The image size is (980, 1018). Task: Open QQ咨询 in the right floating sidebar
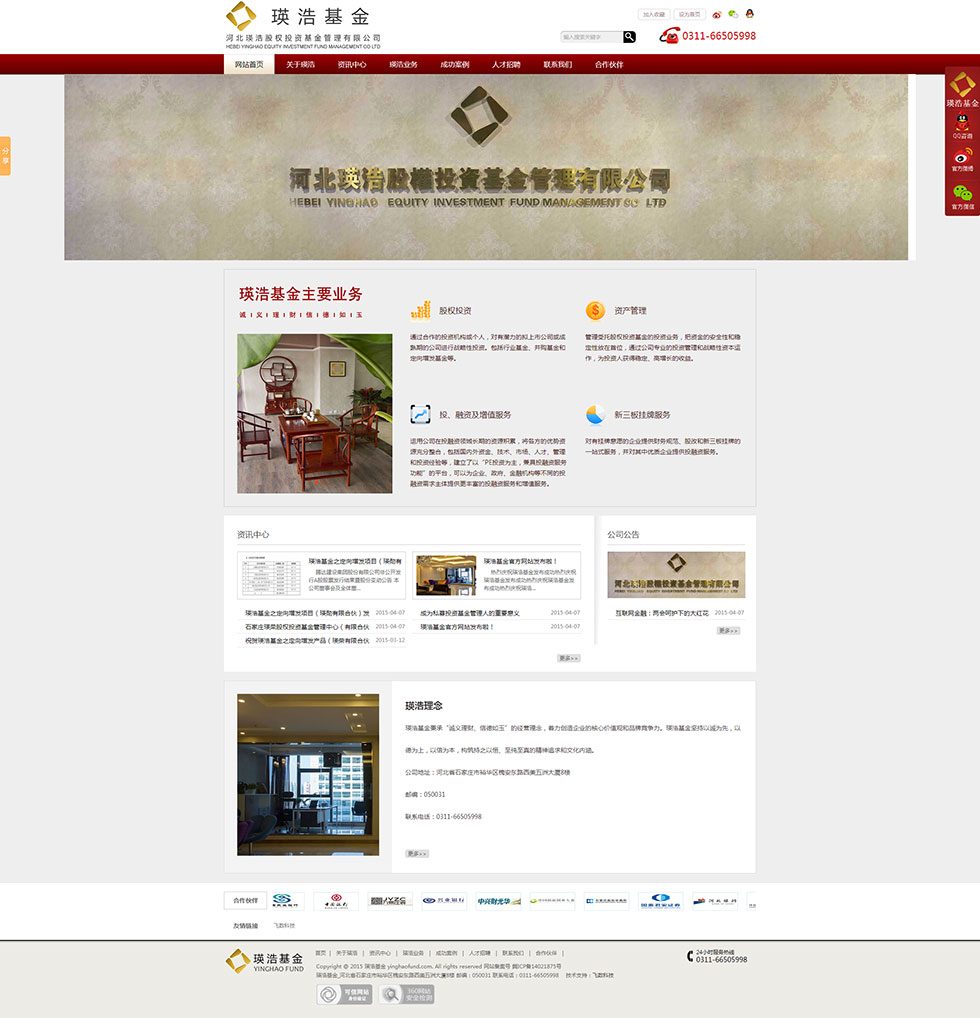[962, 126]
